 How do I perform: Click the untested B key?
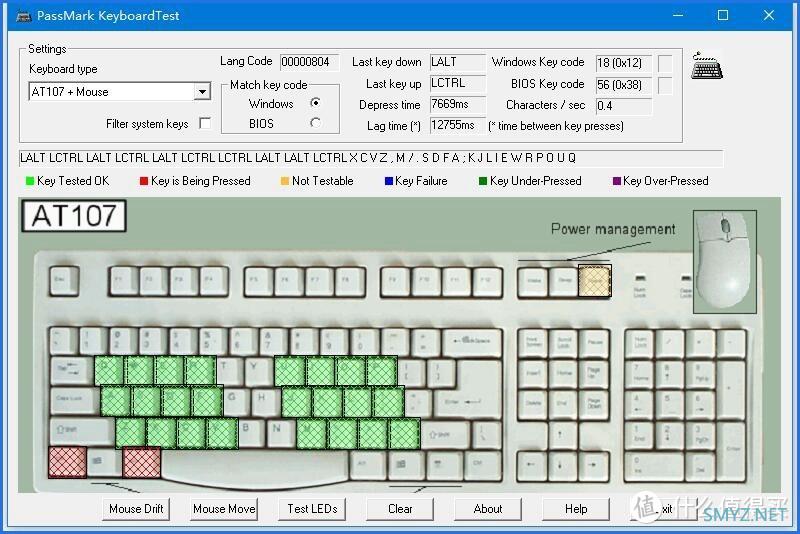point(252,433)
